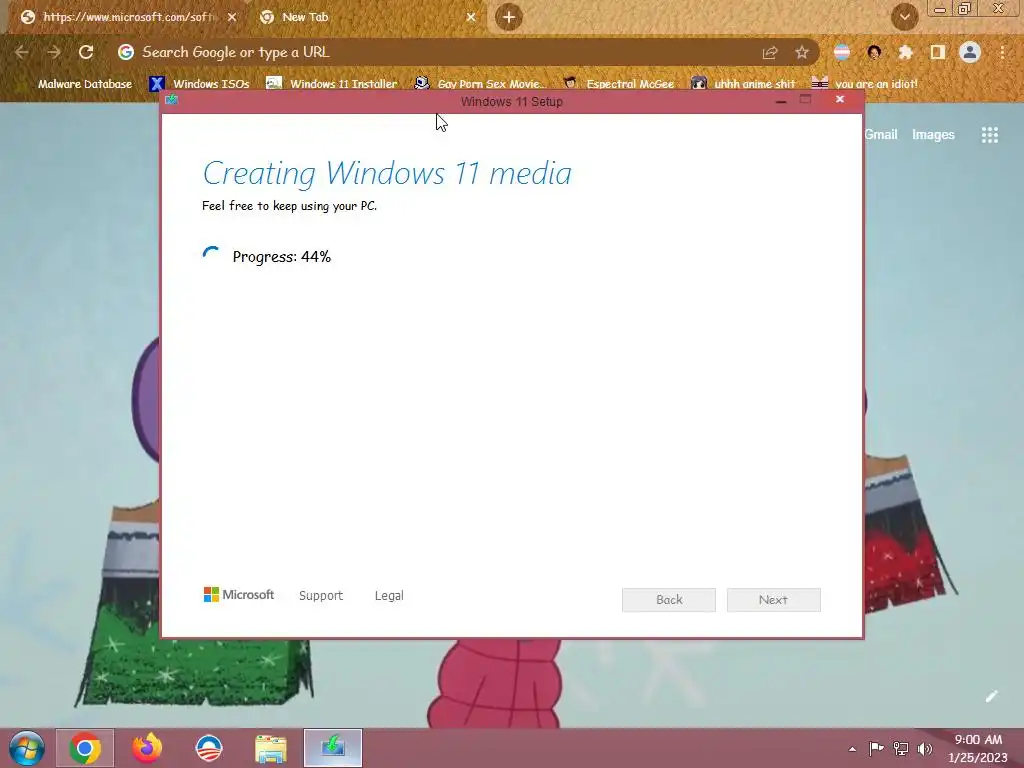This screenshot has width=1024, height=768.
Task: Click the Obama logo taskbar icon
Action: (x=209, y=748)
